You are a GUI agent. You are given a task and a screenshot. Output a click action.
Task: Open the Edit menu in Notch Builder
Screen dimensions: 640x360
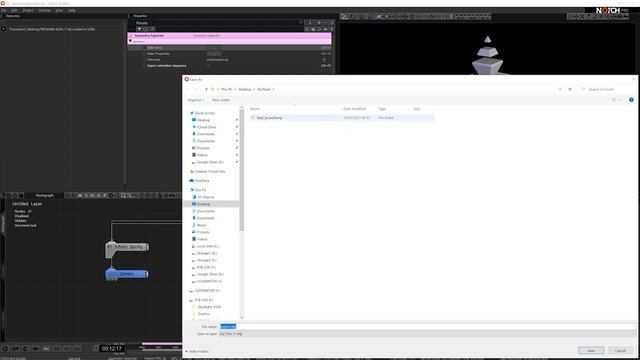[14, 10]
